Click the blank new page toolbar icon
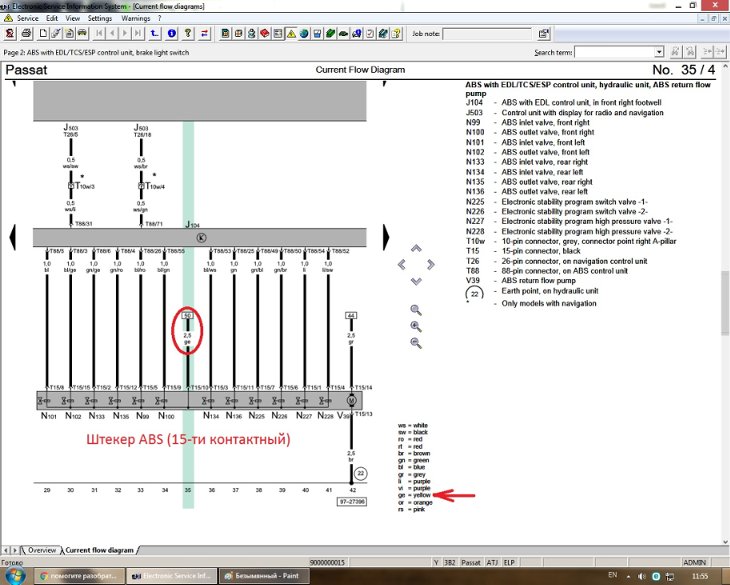Viewport: 730px width, 585px height. (43, 34)
